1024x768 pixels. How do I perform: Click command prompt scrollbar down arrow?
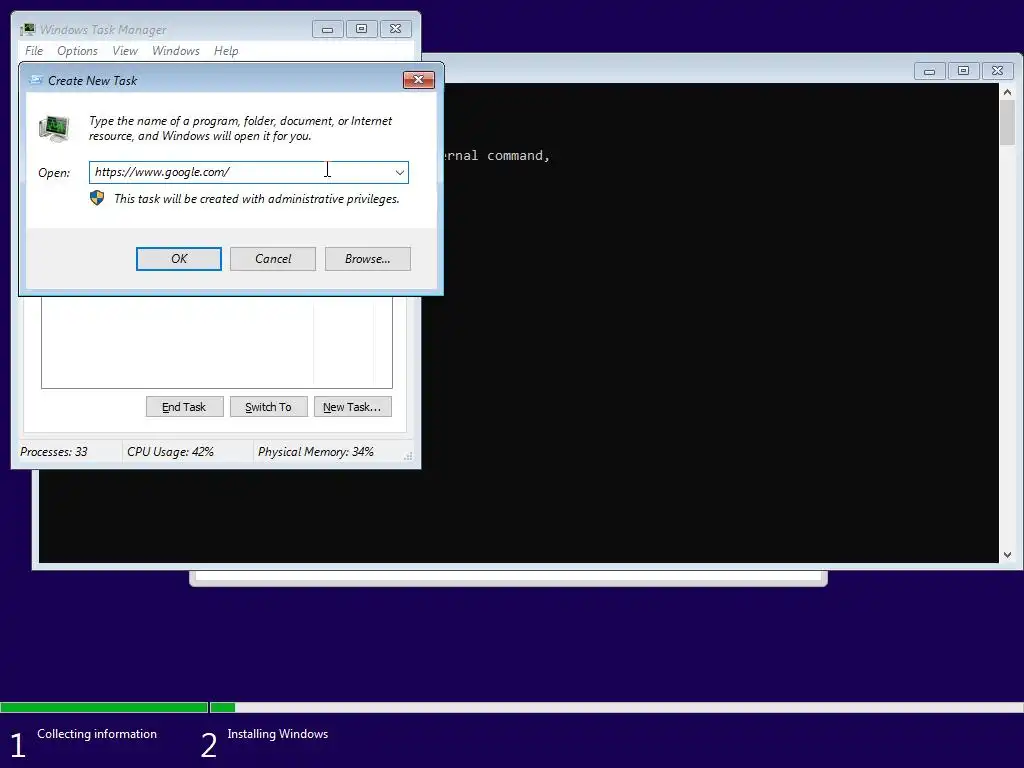tap(1007, 554)
